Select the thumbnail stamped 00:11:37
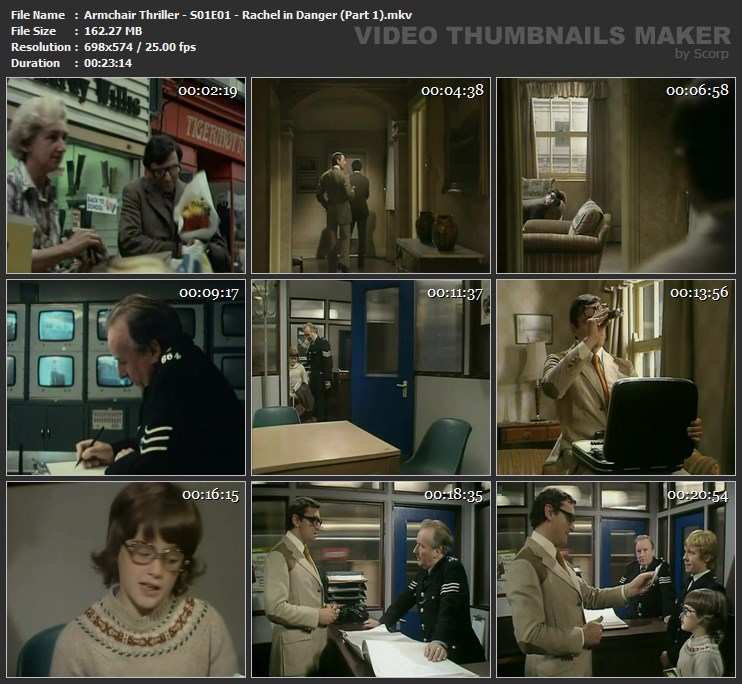This screenshot has height=684, width=742. [x=371, y=377]
